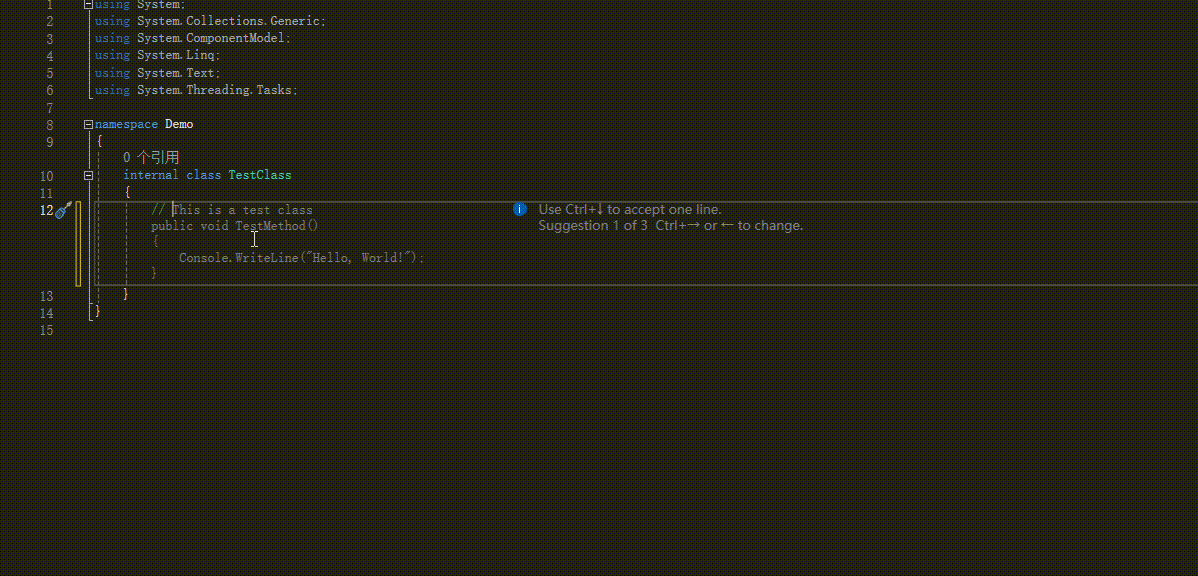The width and height of the screenshot is (1198, 576).
Task: Click the "using System.Linq;" line
Action: pyautogui.click(x=157, y=56)
